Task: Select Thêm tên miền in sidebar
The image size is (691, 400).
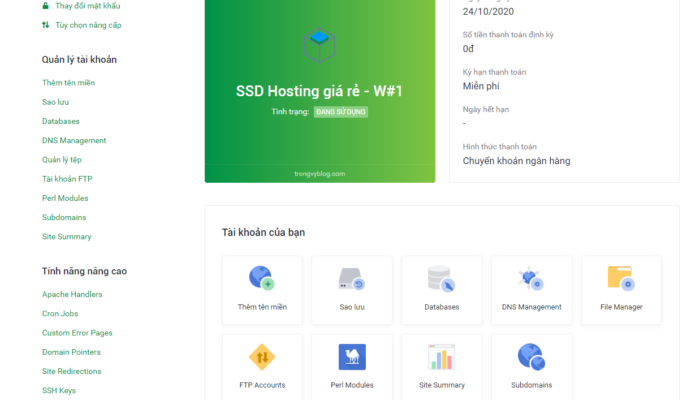Action: tap(68, 83)
